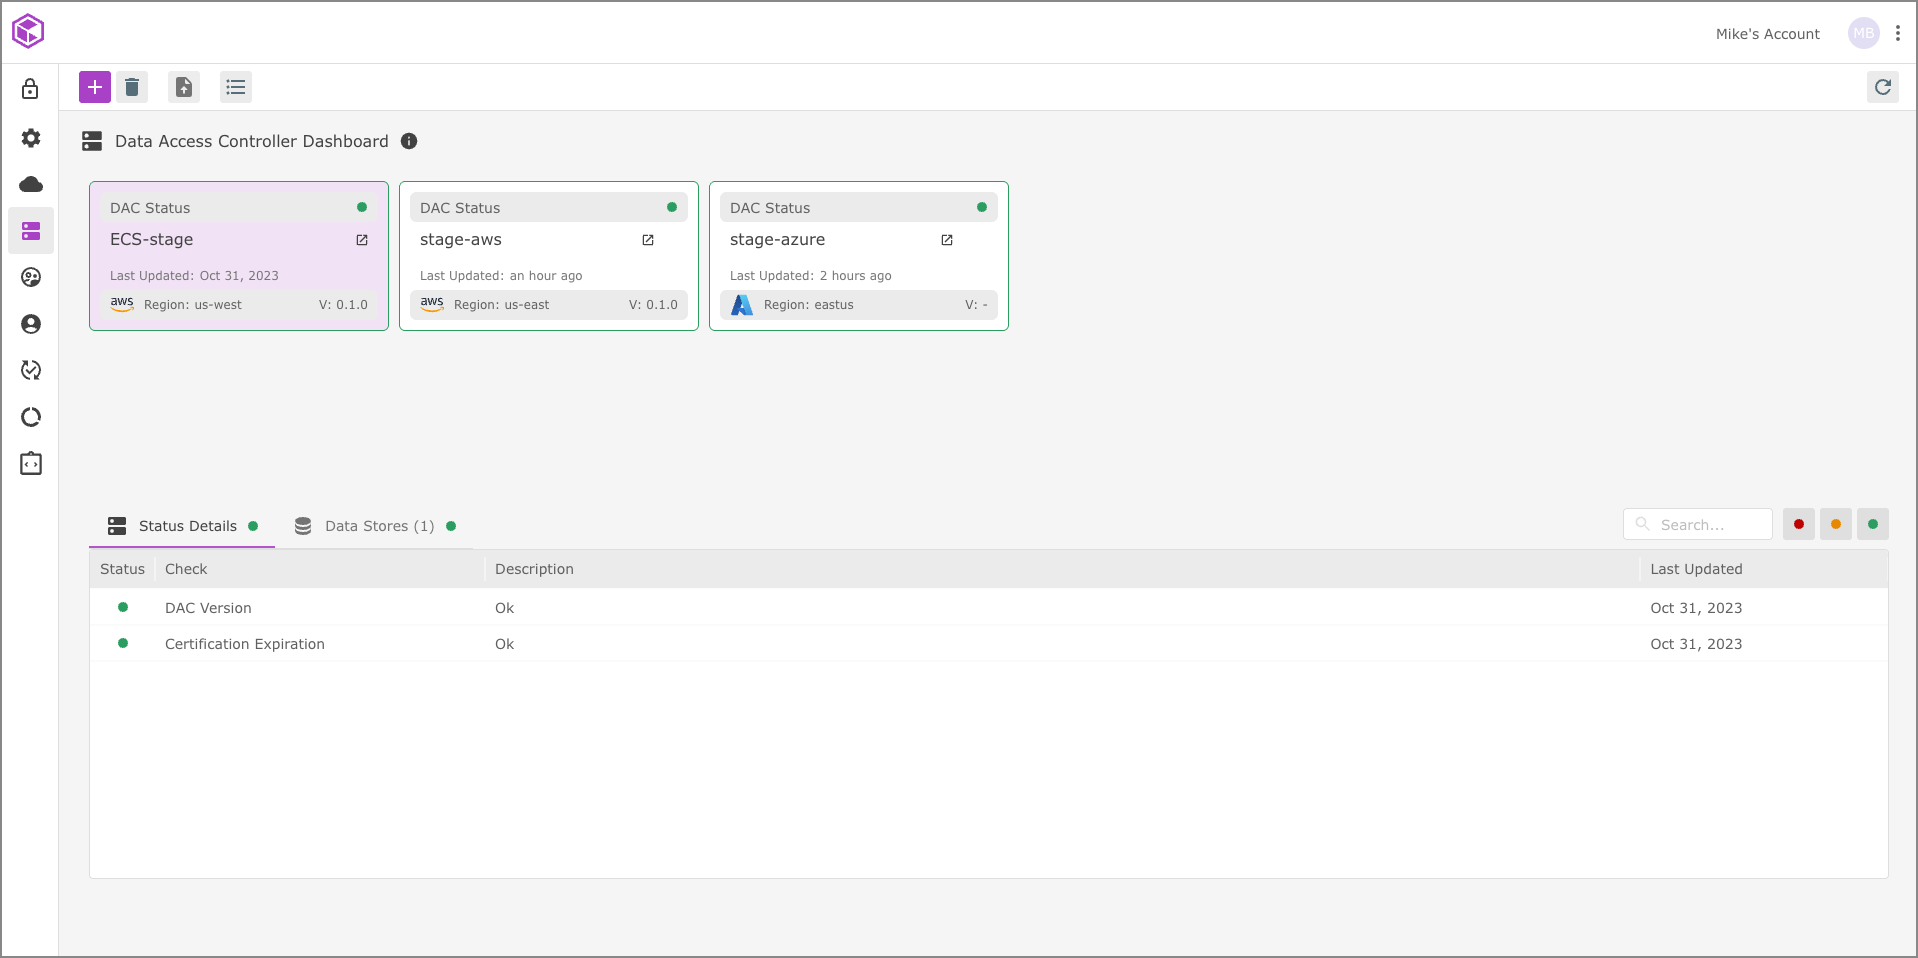The image size is (1918, 958).
Task: Switch to the Data Stores (1) tab
Action: click(x=376, y=526)
